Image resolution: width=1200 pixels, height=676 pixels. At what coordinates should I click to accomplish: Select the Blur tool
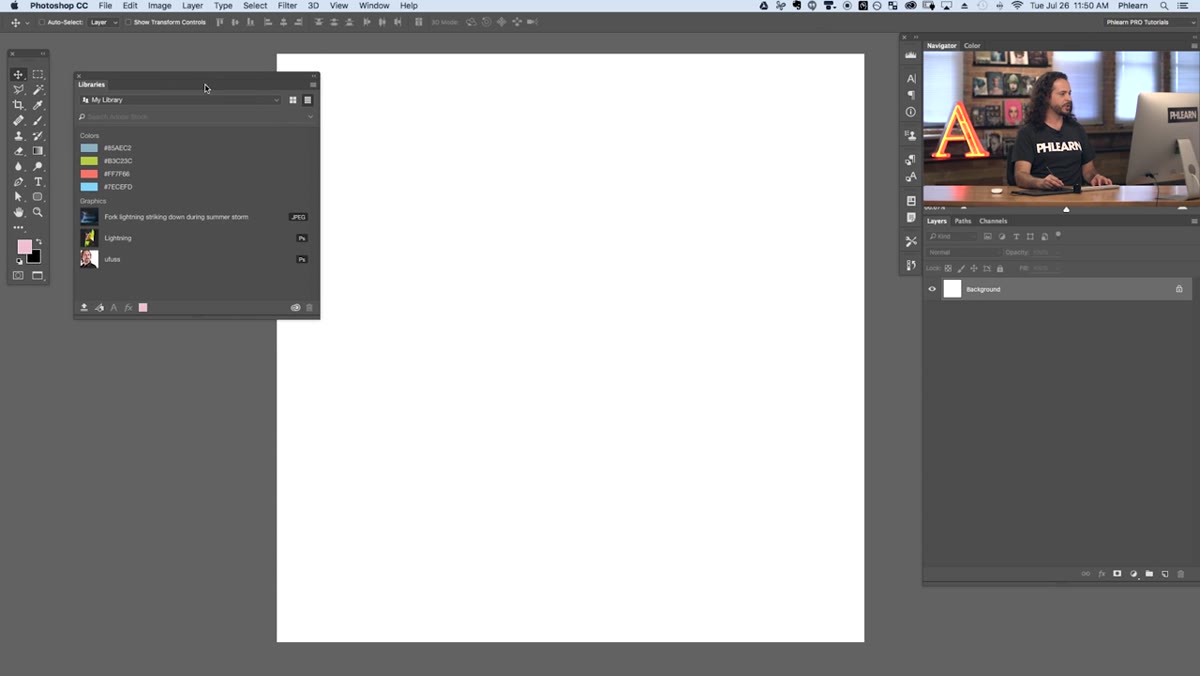[x=18, y=166]
